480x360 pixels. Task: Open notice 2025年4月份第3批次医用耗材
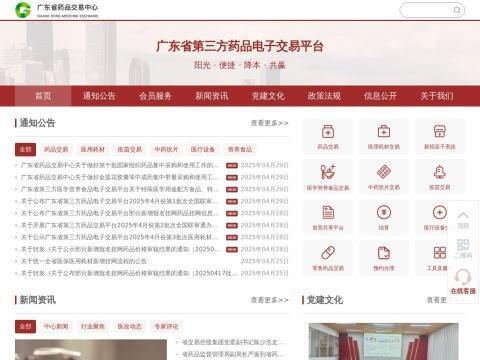point(119,237)
